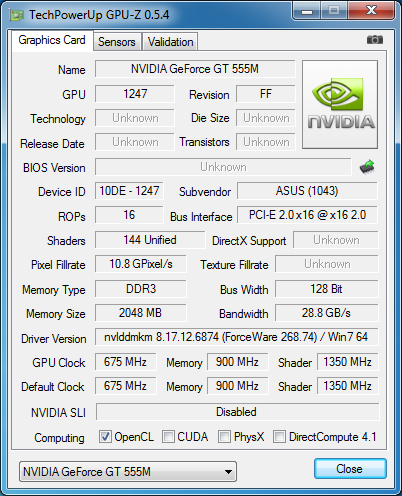Select the Graphics Card tab
This screenshot has width=402, height=496.
tap(52, 40)
